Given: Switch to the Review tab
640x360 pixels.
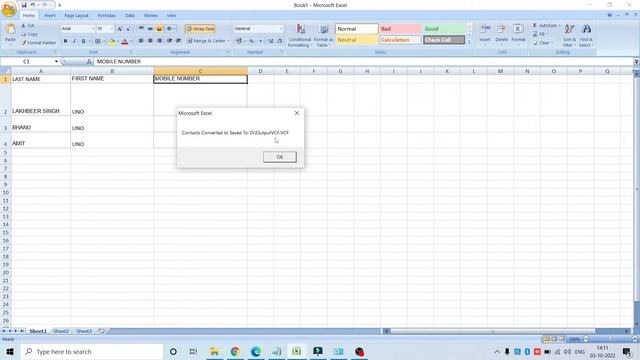Looking at the screenshot, I should (151, 16).
